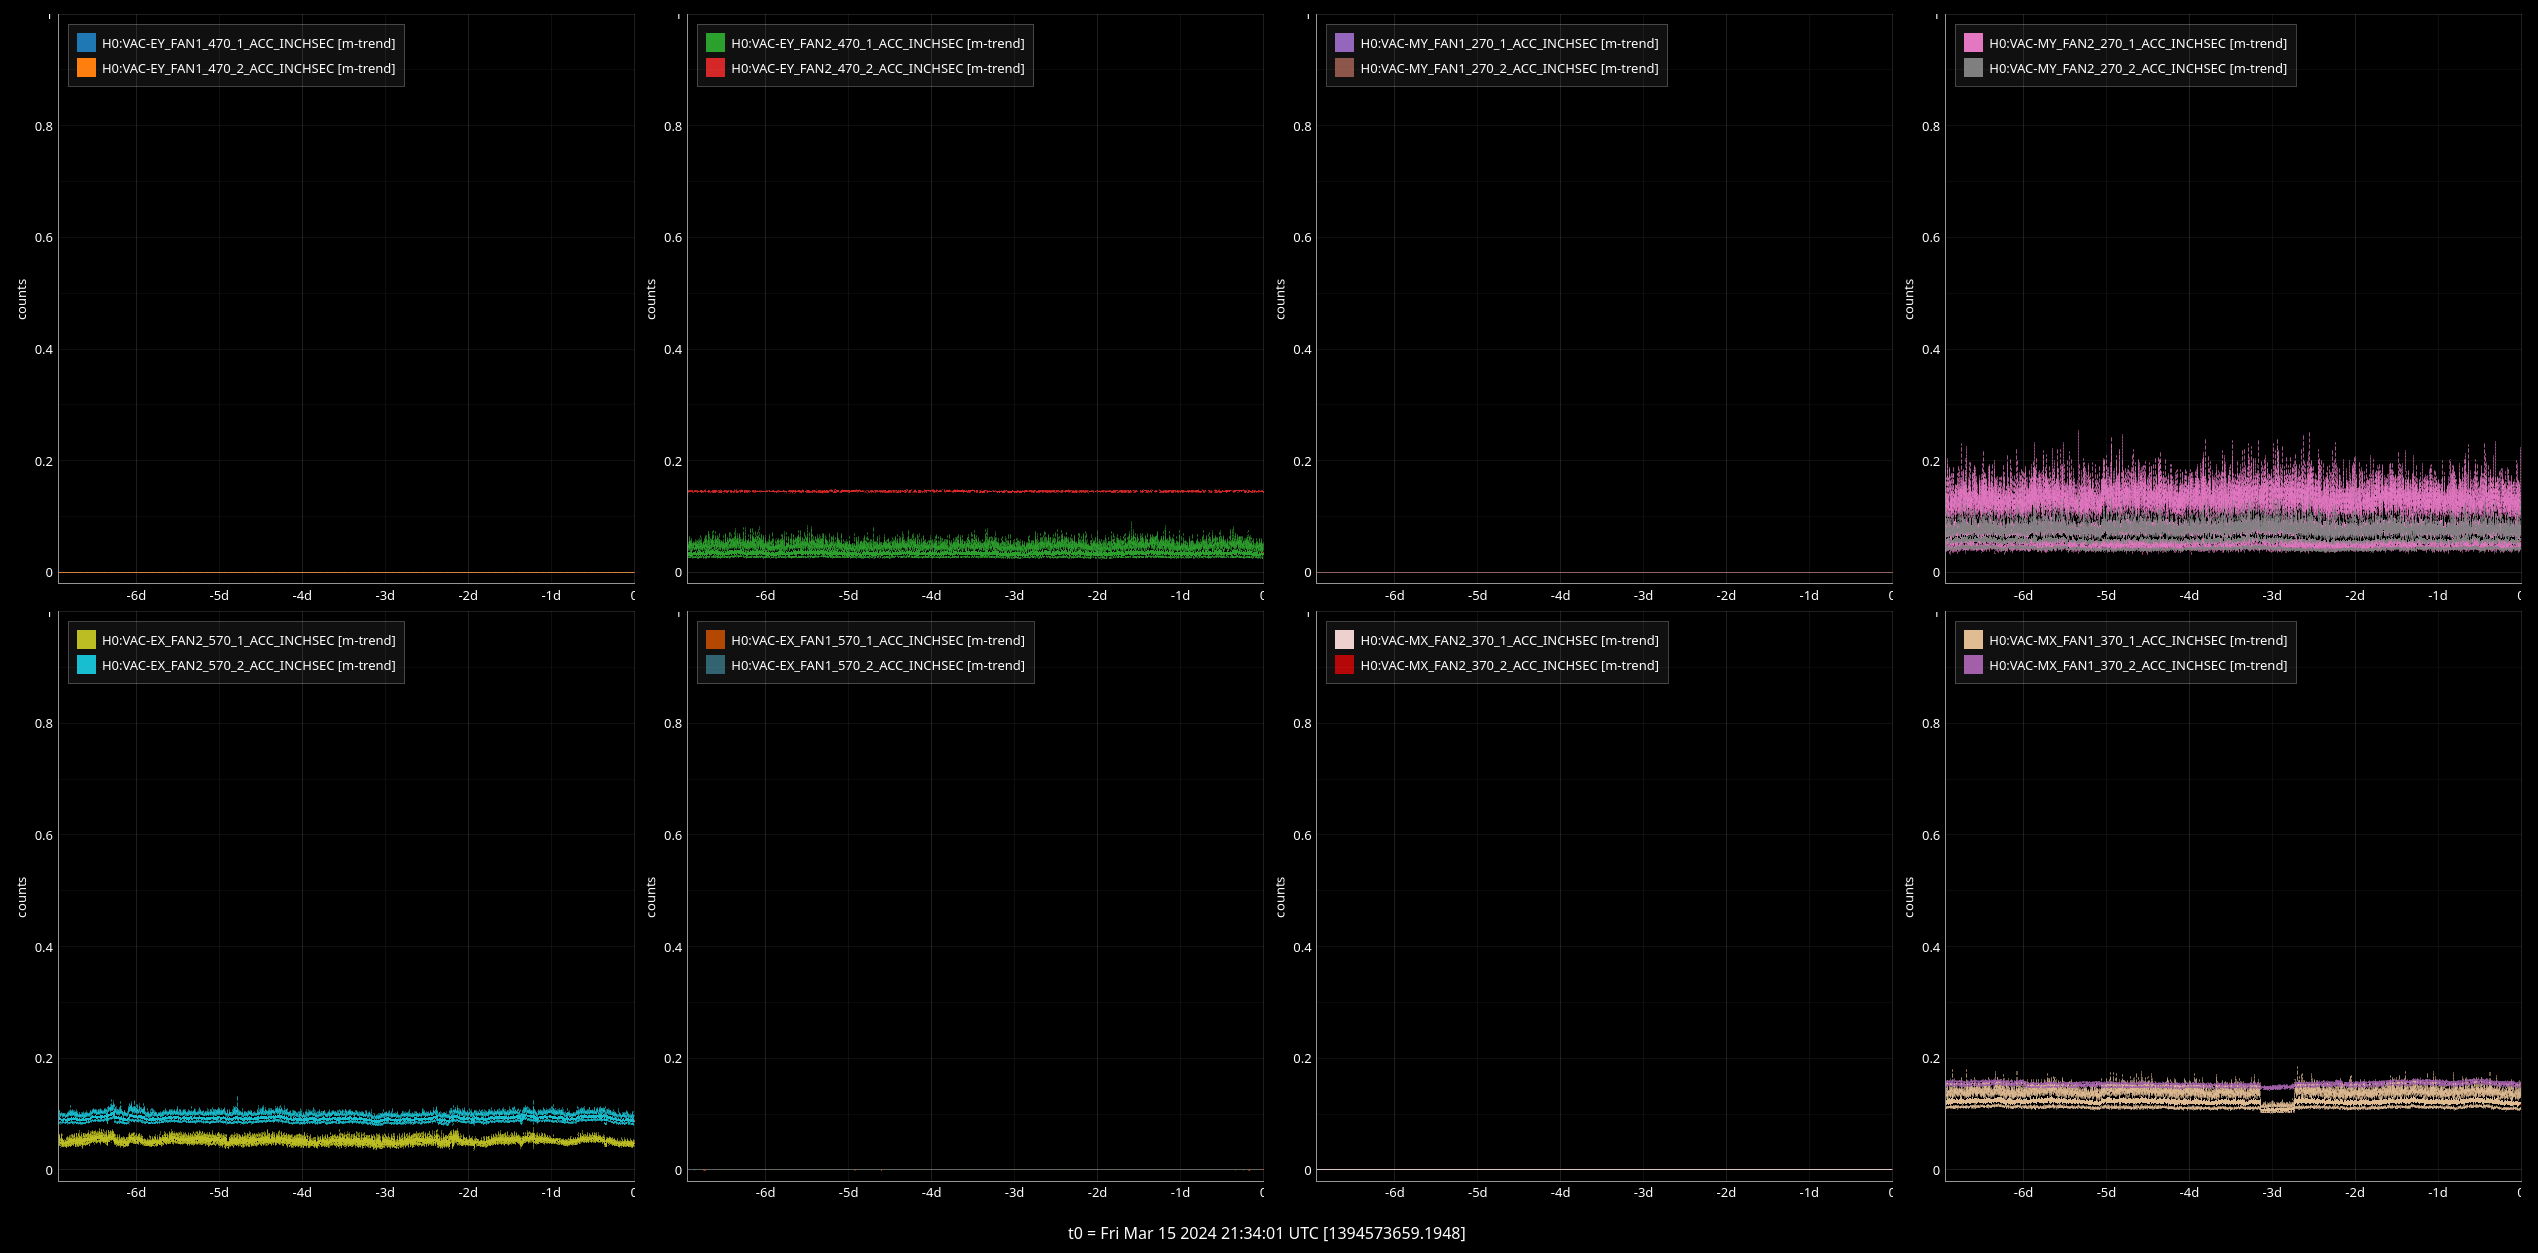Click the purple MY_FAN1_270_1 legend swatch
This screenshot has height=1253, width=2538.
pos(1344,43)
